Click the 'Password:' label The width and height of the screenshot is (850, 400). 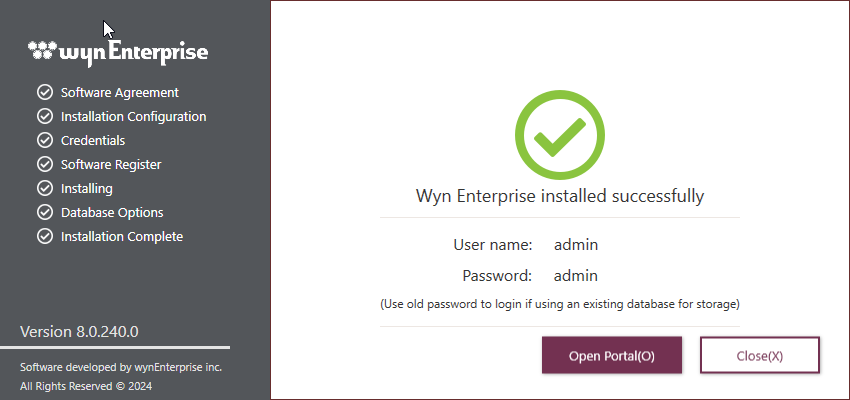point(497,276)
